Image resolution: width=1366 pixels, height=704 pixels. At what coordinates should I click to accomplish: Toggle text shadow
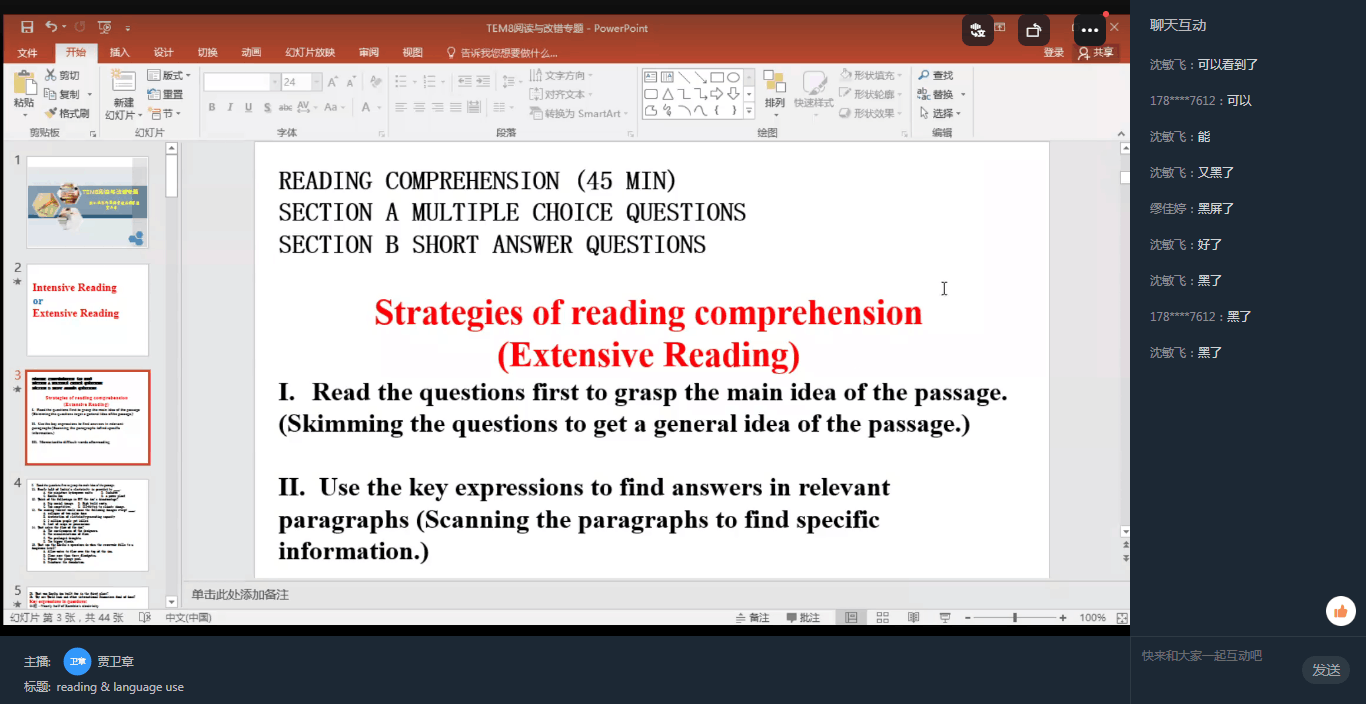point(267,107)
